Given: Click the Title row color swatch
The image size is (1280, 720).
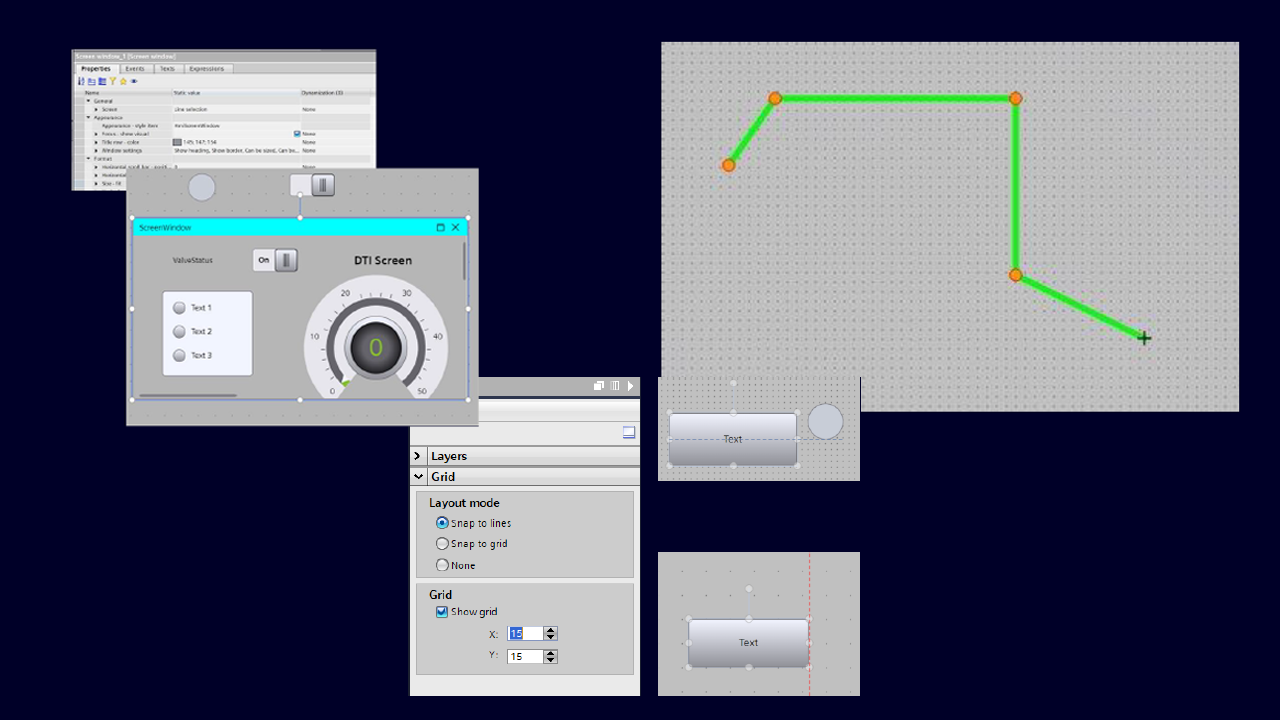Looking at the screenshot, I should (177, 142).
